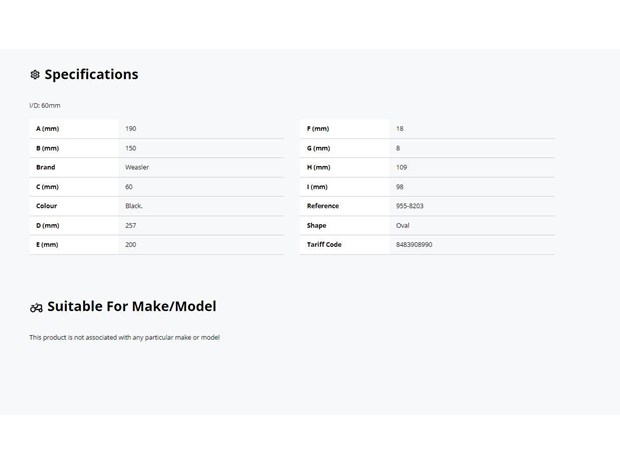Click the E (mm) value 200
The image size is (620, 465).
[130, 245]
